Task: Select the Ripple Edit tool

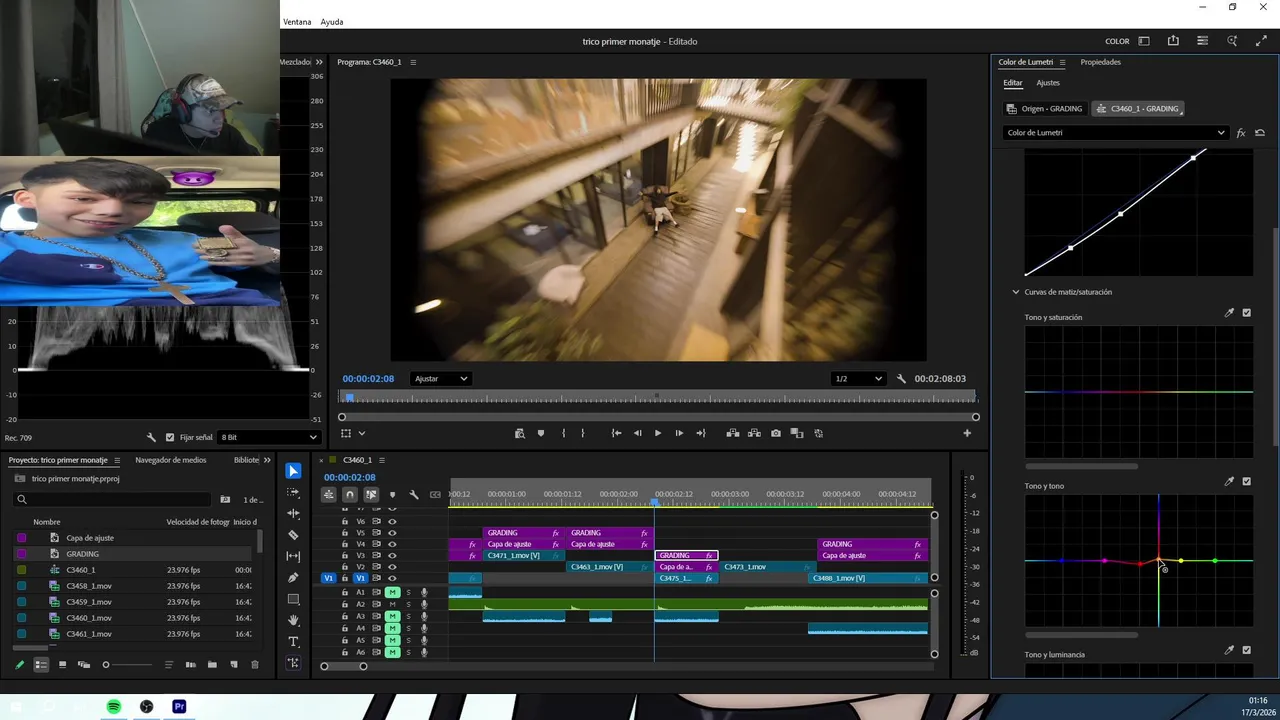Action: [x=293, y=513]
